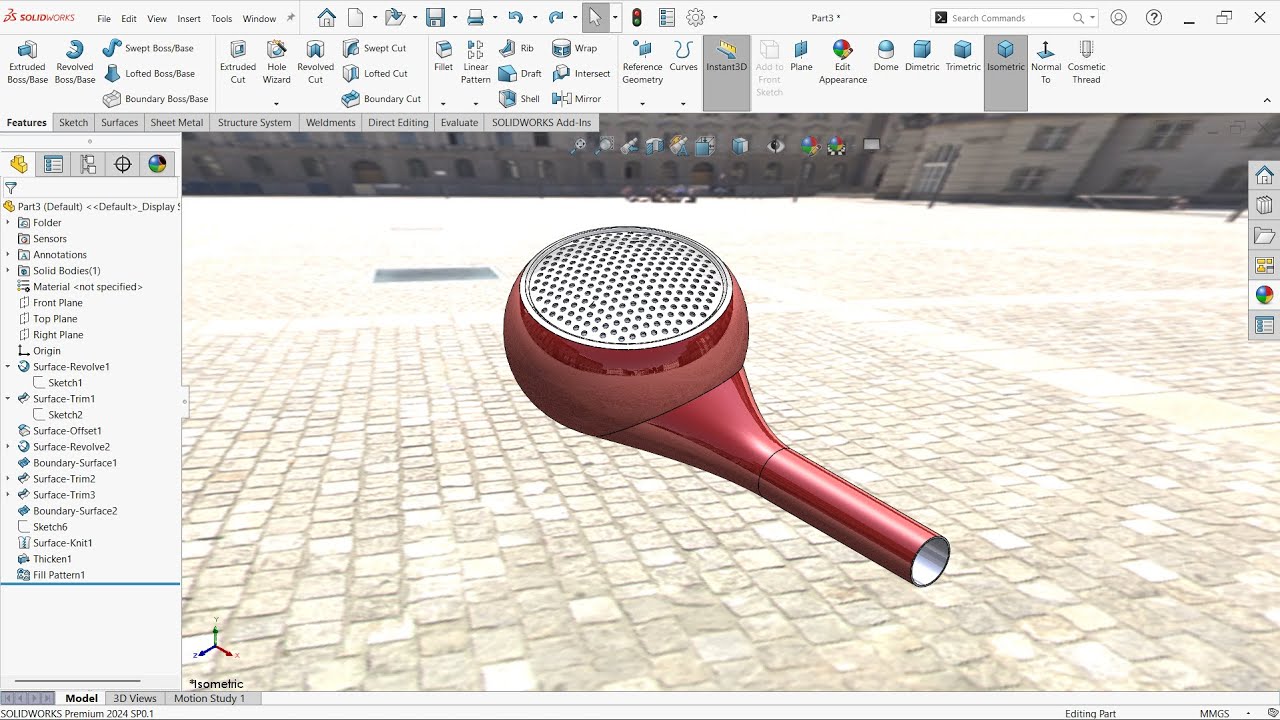Expand the Surface-Trim2 feature
The width and height of the screenshot is (1280, 720).
point(8,479)
